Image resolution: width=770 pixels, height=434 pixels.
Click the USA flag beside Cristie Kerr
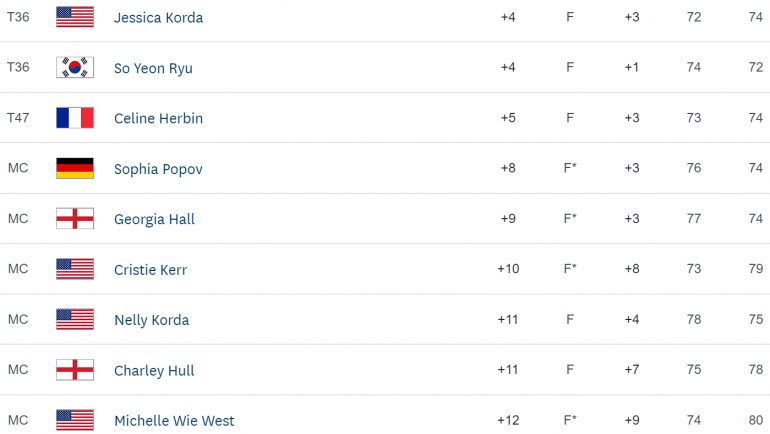click(75, 269)
